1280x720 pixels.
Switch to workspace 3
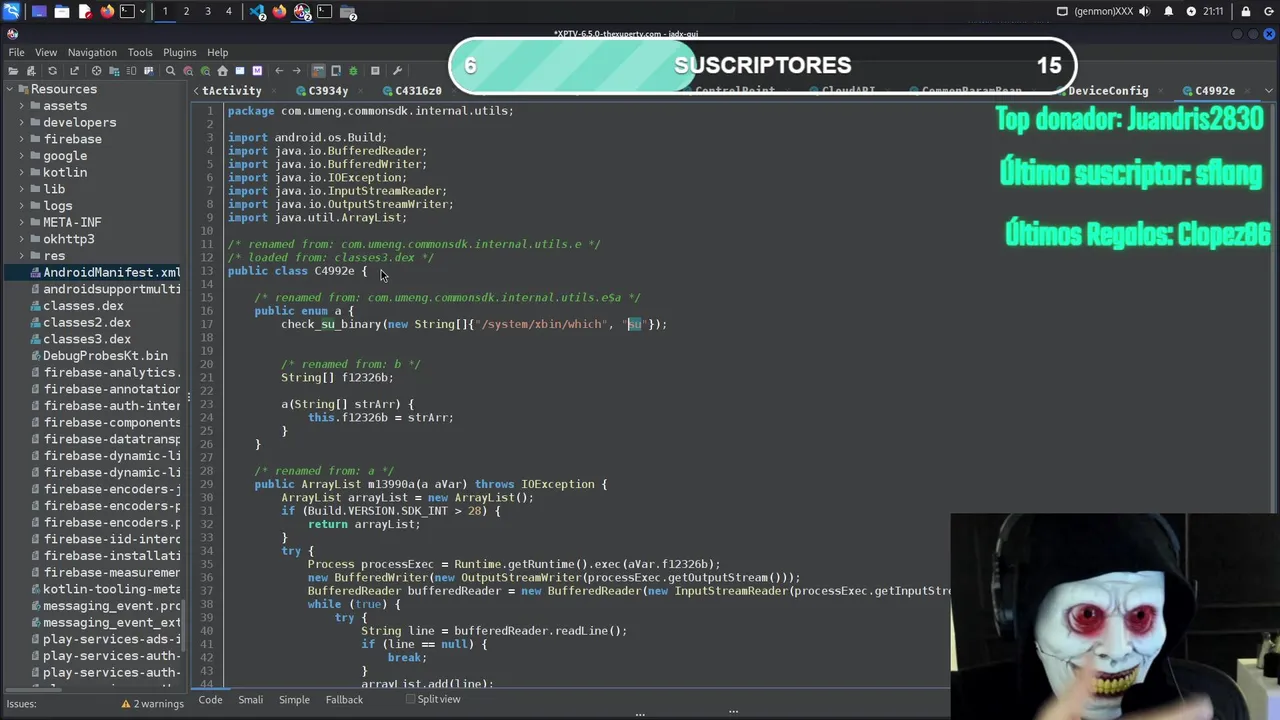[x=208, y=12]
